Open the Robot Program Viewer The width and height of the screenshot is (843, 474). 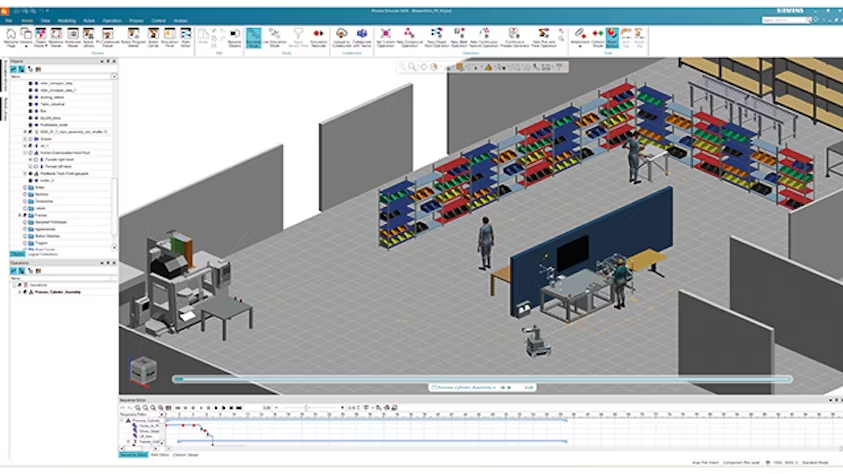click(131, 36)
